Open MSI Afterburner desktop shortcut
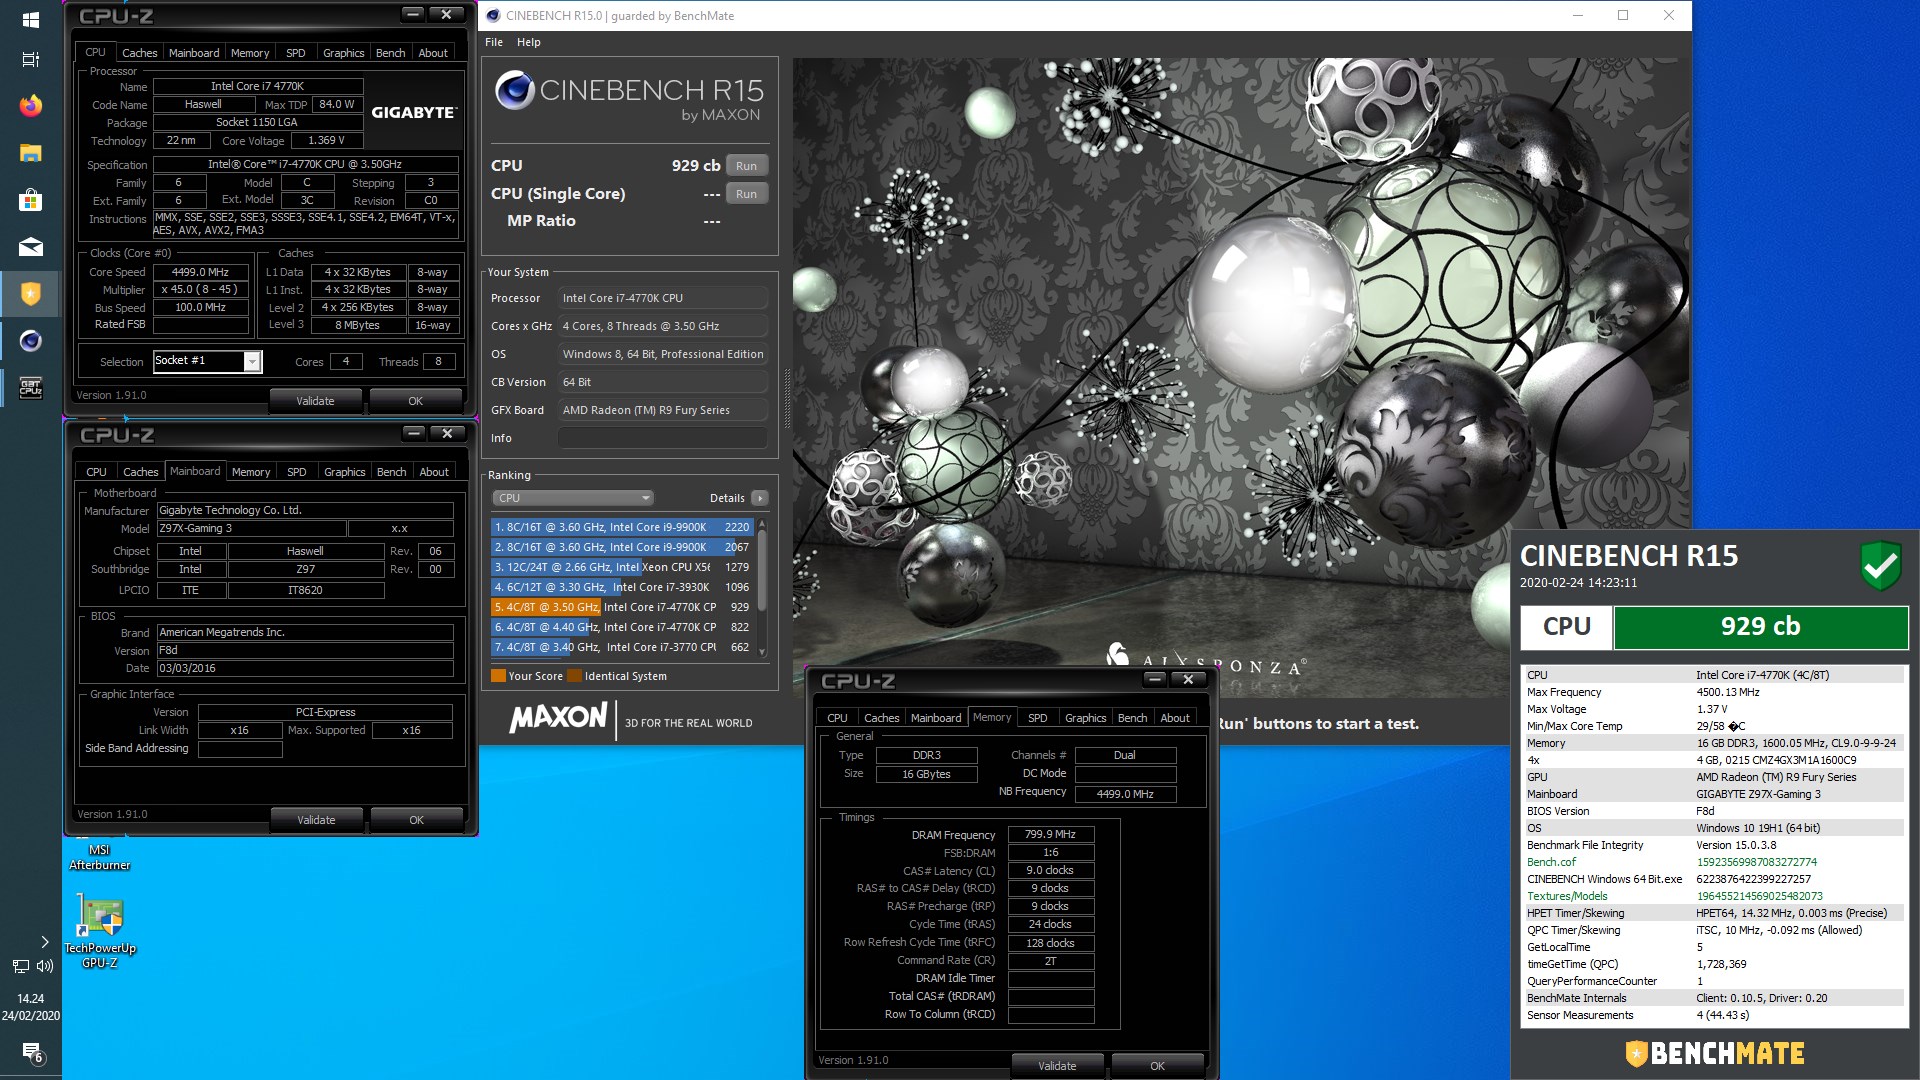 click(x=99, y=857)
